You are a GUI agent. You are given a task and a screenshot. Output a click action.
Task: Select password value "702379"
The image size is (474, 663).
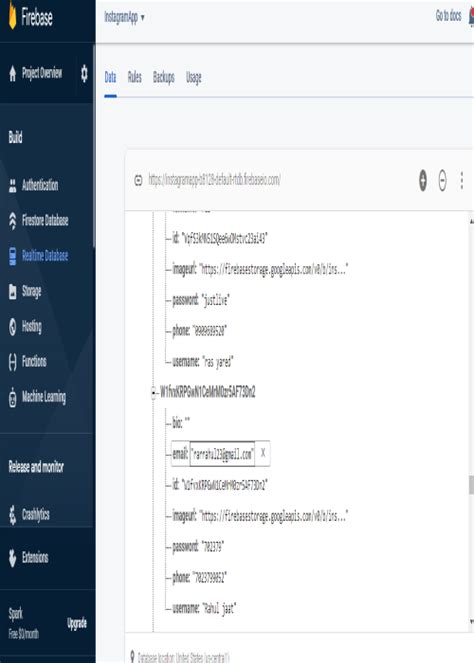pyautogui.click(x=213, y=547)
